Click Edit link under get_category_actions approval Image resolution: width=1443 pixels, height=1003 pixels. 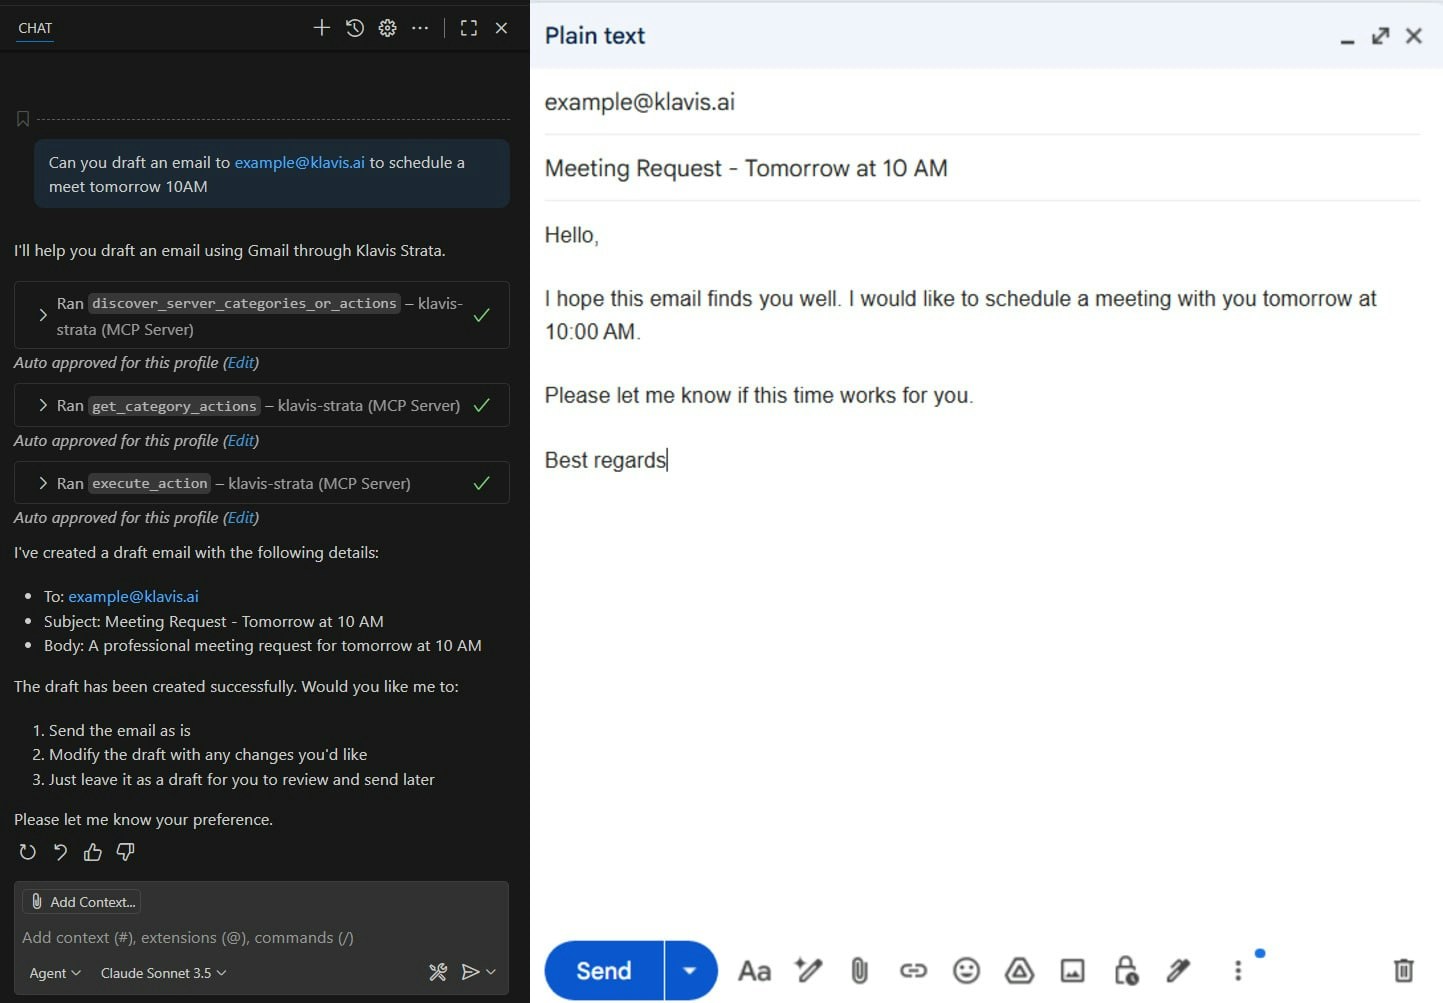(x=241, y=441)
